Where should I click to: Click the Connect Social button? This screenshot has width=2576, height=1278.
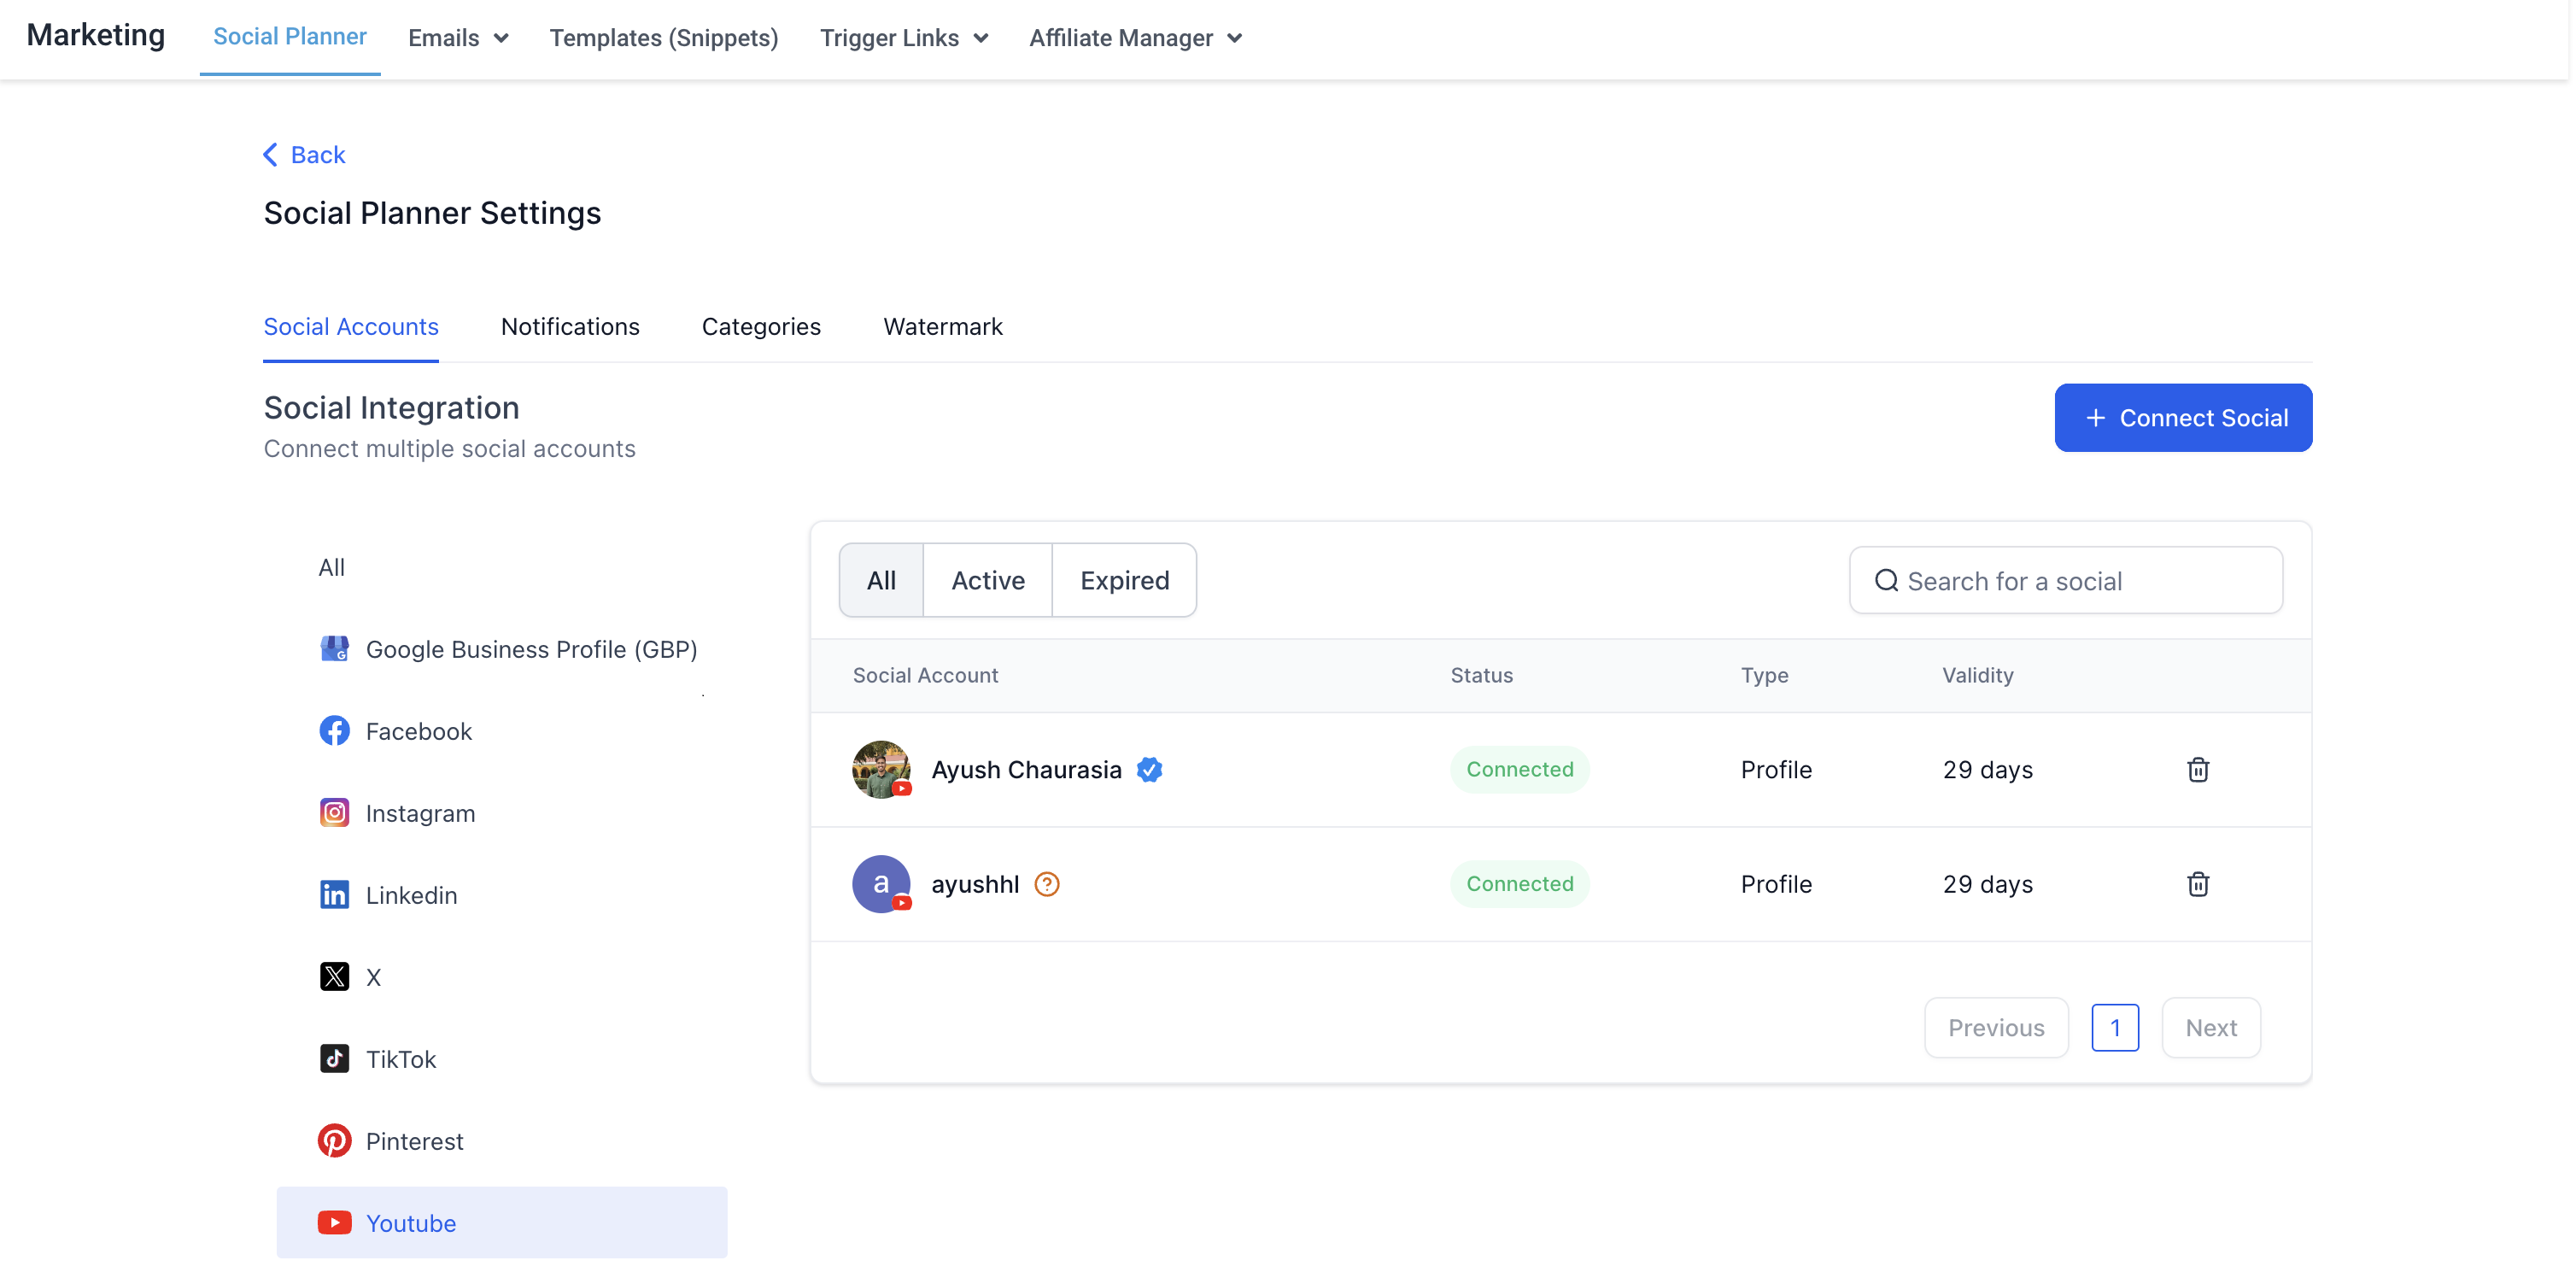point(2183,418)
